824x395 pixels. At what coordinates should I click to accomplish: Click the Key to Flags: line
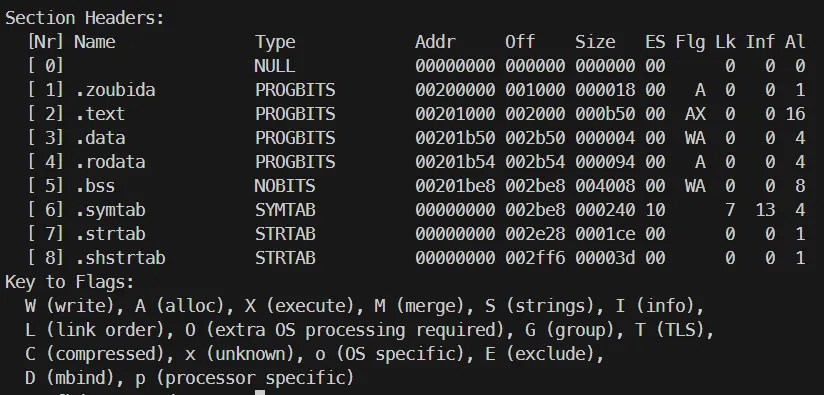(70, 282)
